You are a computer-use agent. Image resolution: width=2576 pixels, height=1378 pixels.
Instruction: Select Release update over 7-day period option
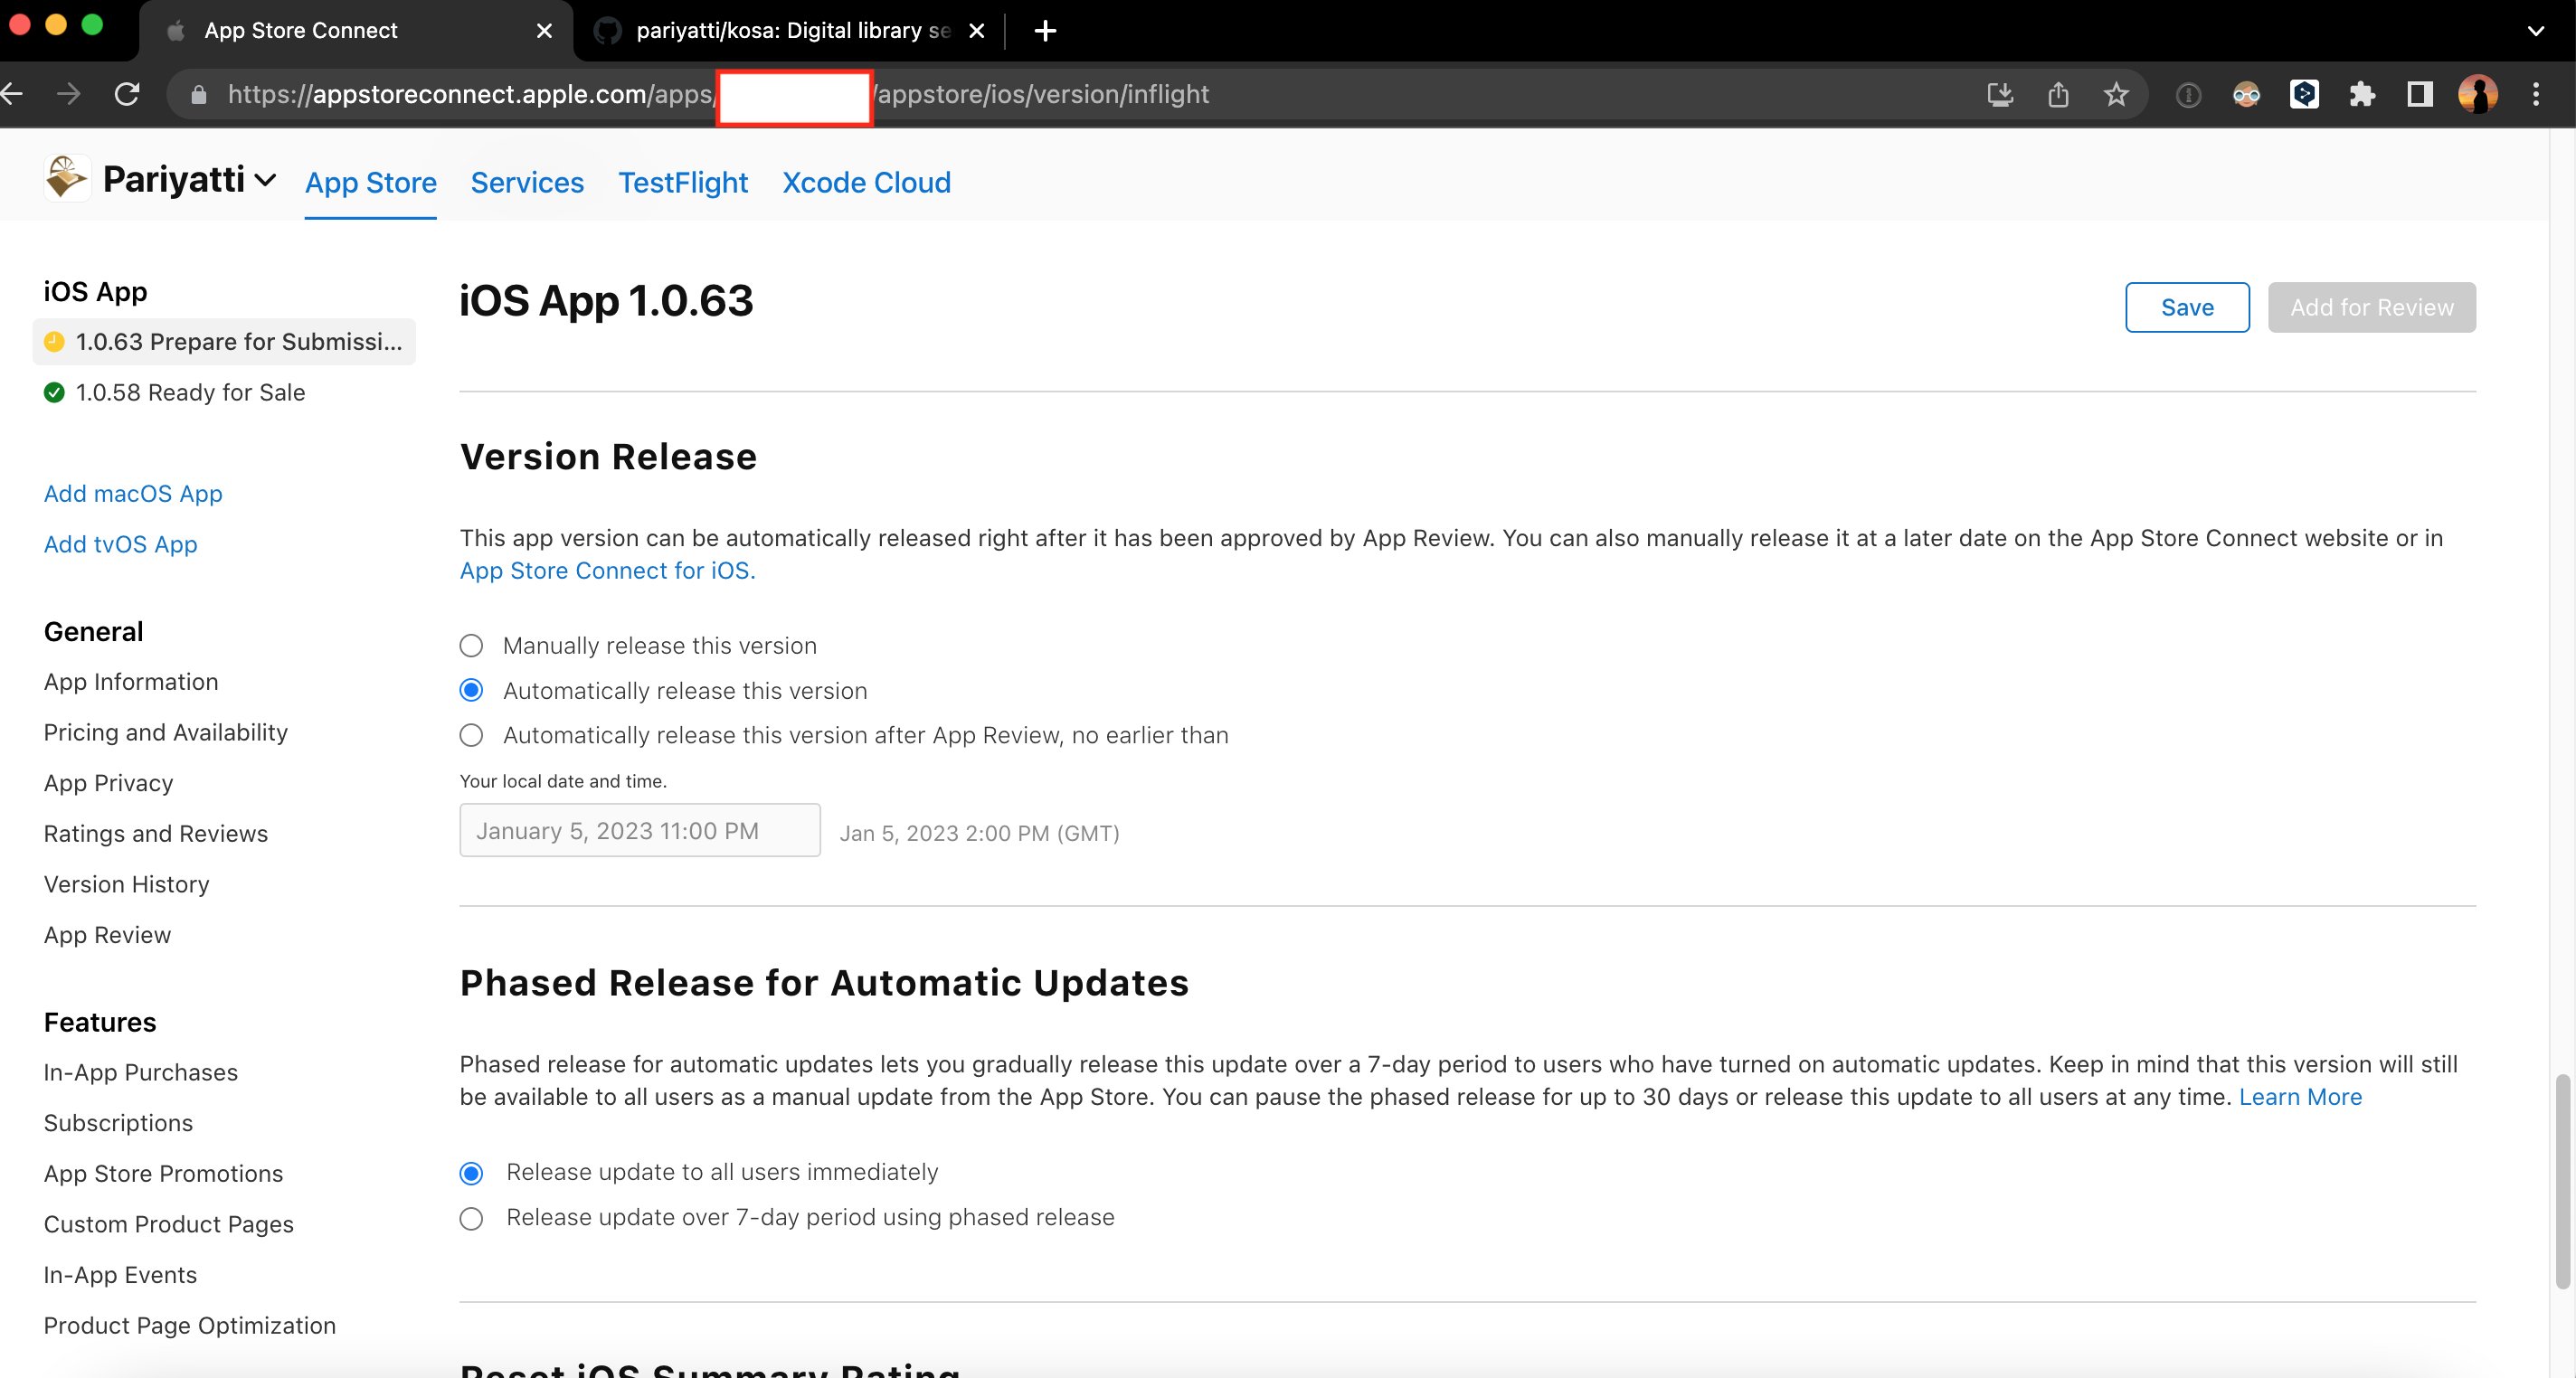pos(474,1216)
